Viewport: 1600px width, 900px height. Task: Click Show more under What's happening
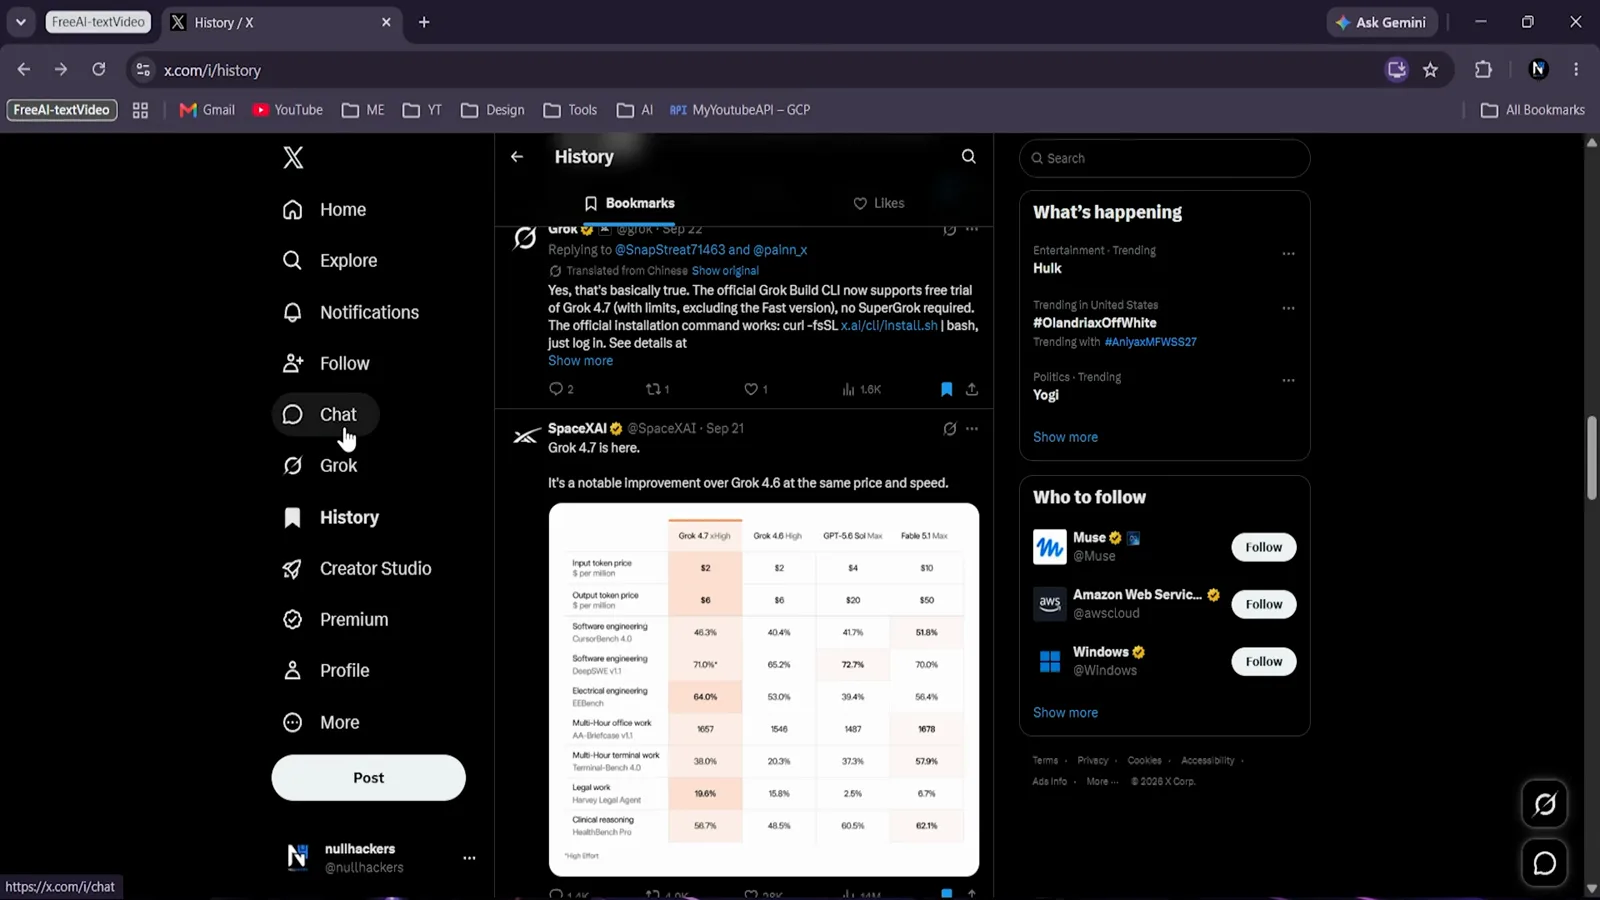(1065, 437)
